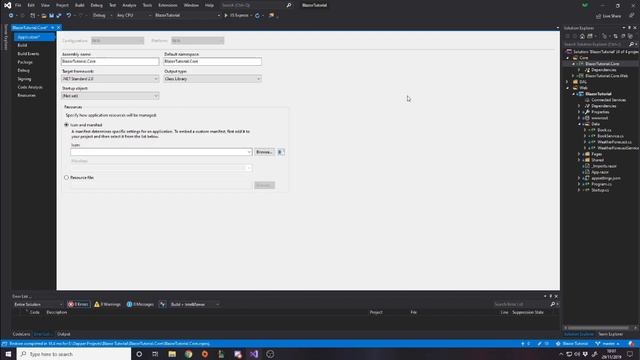The width and height of the screenshot is (640, 360).
Task: Open the Debug menu
Action: pyautogui.click(x=97, y=5)
